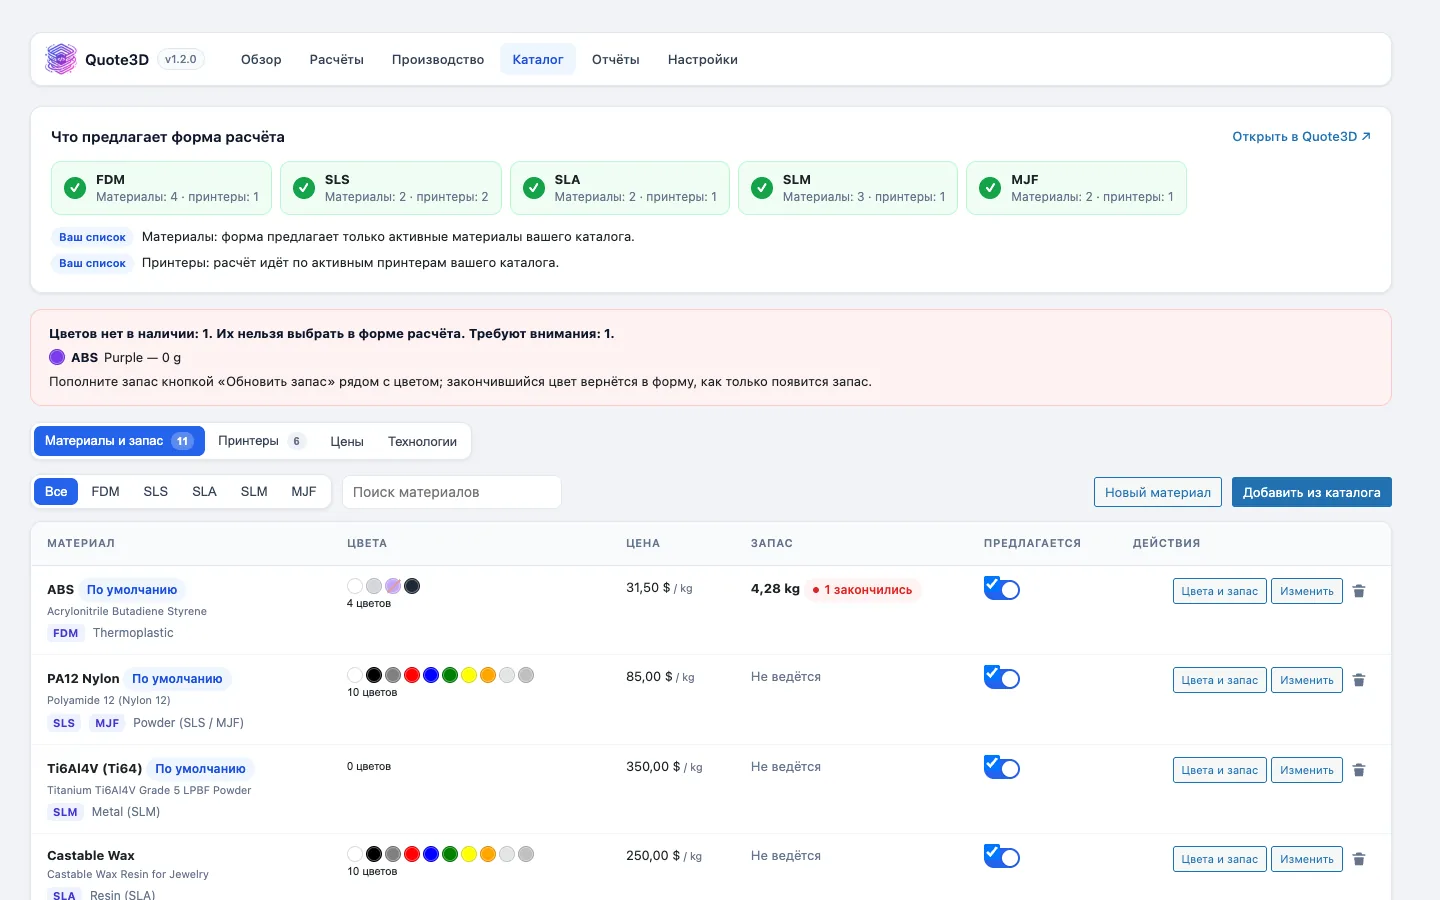Click the SLM technology card
The image size is (1440, 900).
pos(848,188)
